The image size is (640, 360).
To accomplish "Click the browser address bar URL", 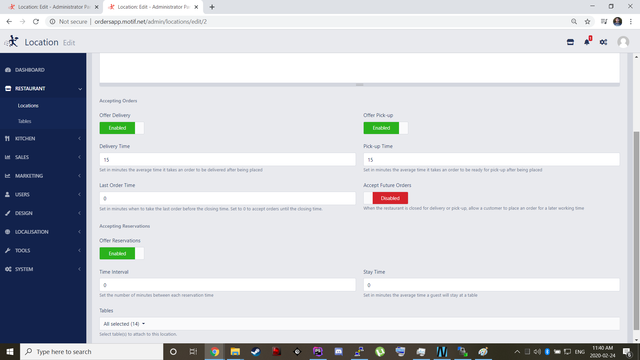I will click(x=151, y=22).
